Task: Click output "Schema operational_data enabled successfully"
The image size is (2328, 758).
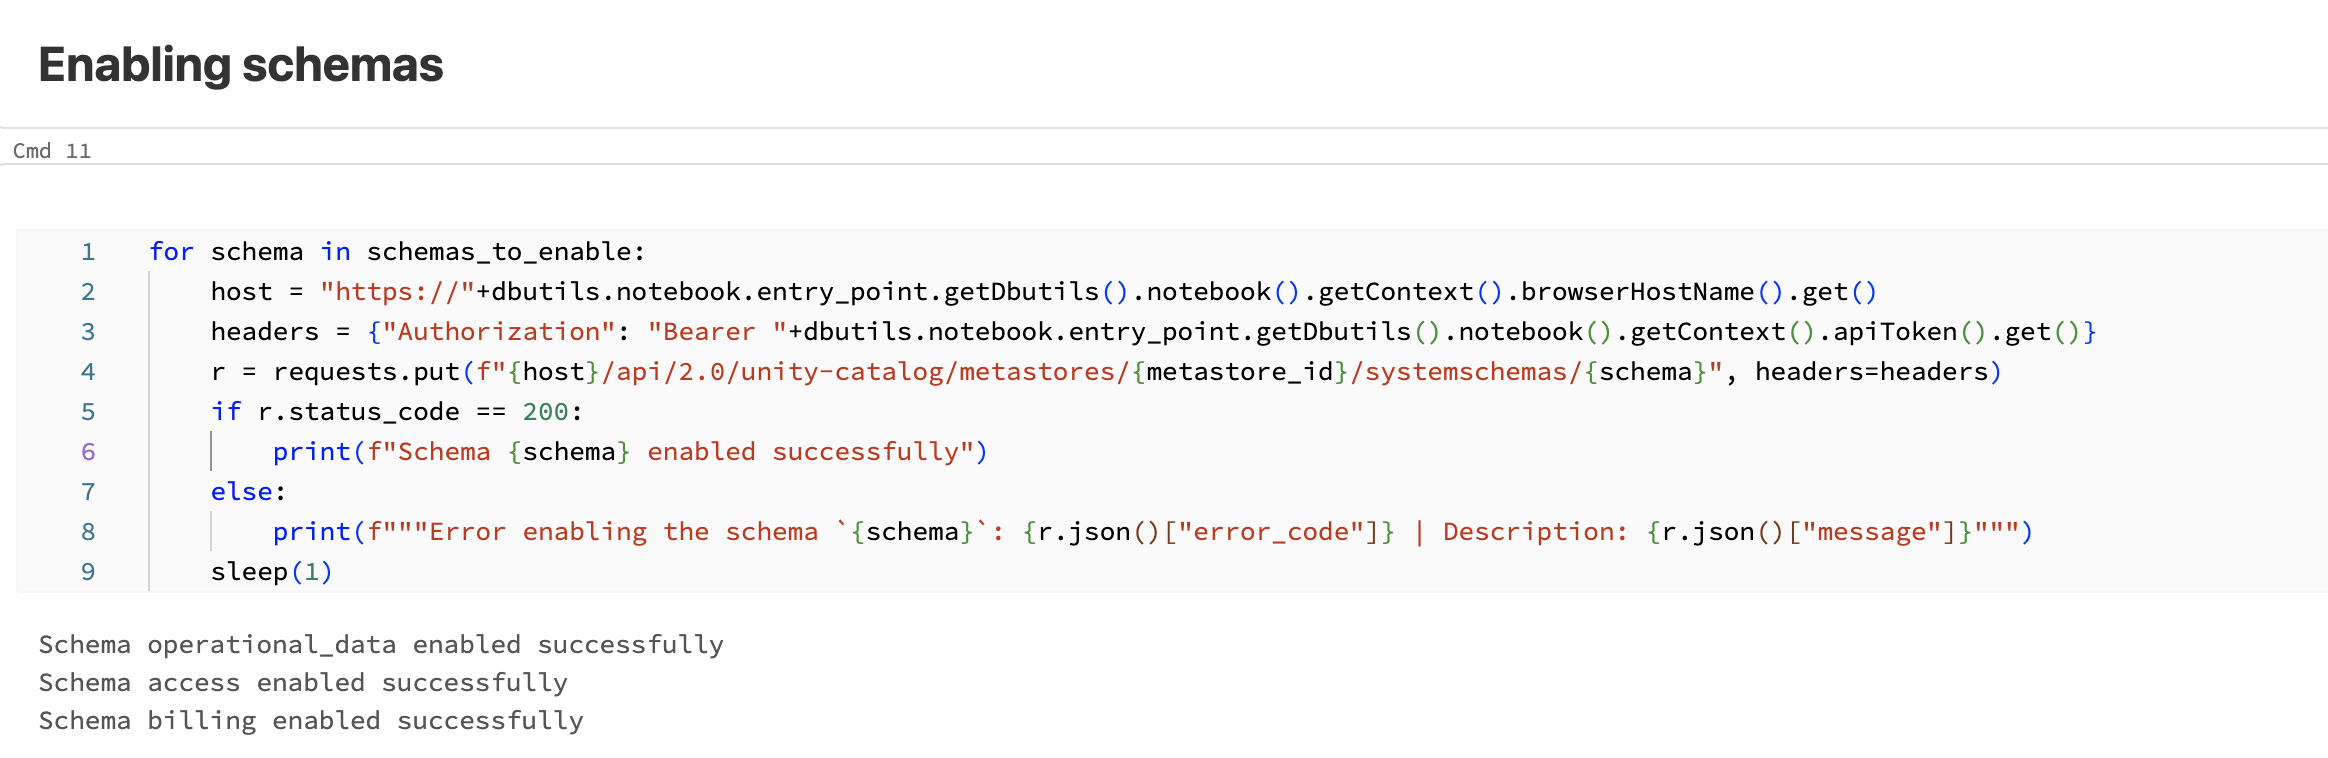Action: (381, 645)
